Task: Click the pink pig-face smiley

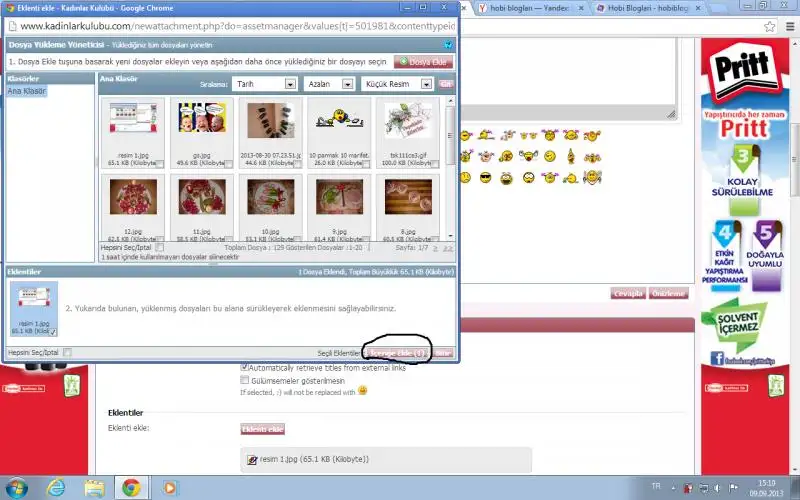Action: click(x=485, y=156)
